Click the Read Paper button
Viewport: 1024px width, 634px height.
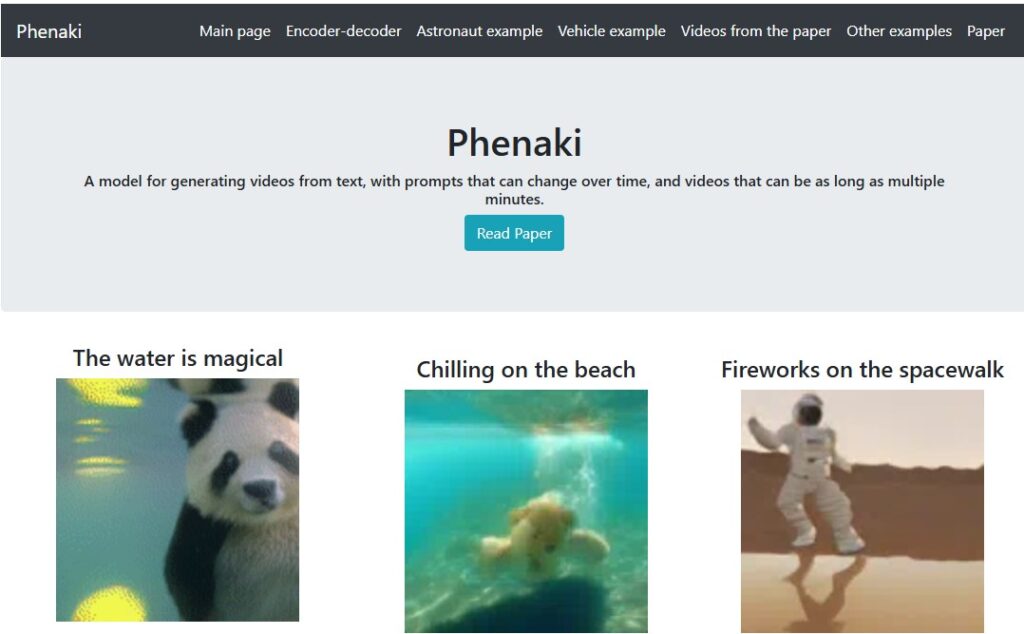tap(514, 233)
